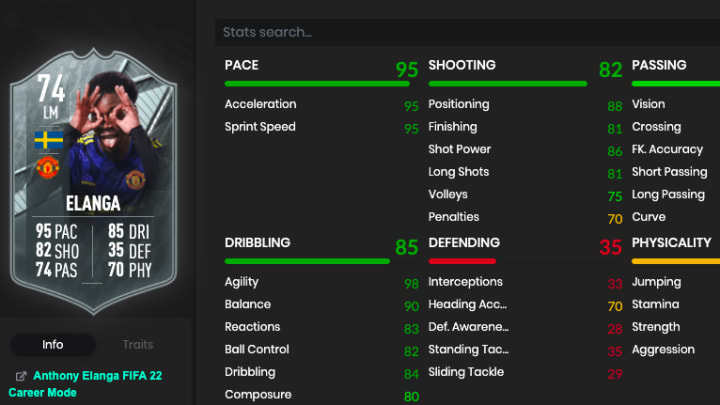Click the PACE category heading
Screen dimensions: 720x405
[x=242, y=65]
